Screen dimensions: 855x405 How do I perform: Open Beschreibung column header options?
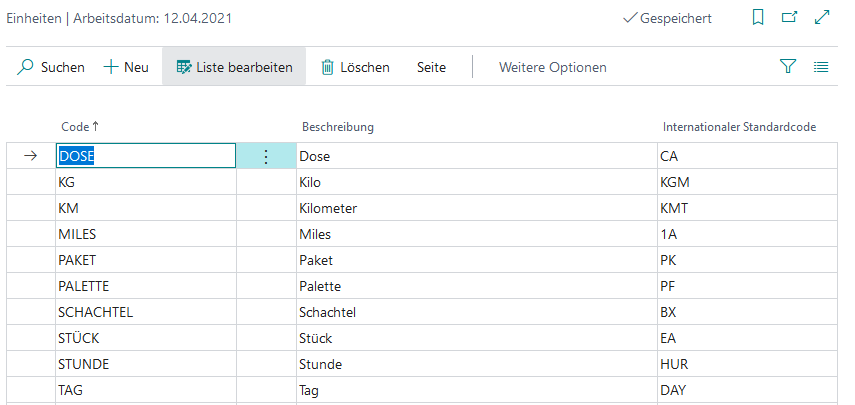(x=338, y=127)
